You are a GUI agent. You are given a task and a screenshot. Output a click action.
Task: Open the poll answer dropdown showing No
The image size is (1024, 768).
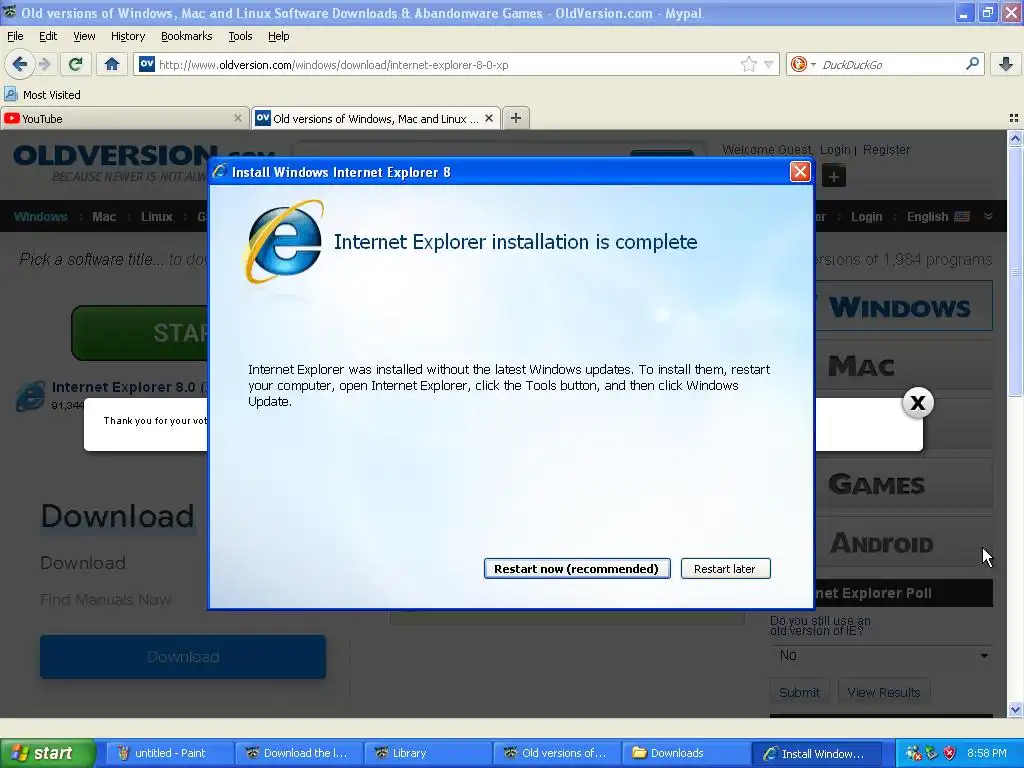882,655
